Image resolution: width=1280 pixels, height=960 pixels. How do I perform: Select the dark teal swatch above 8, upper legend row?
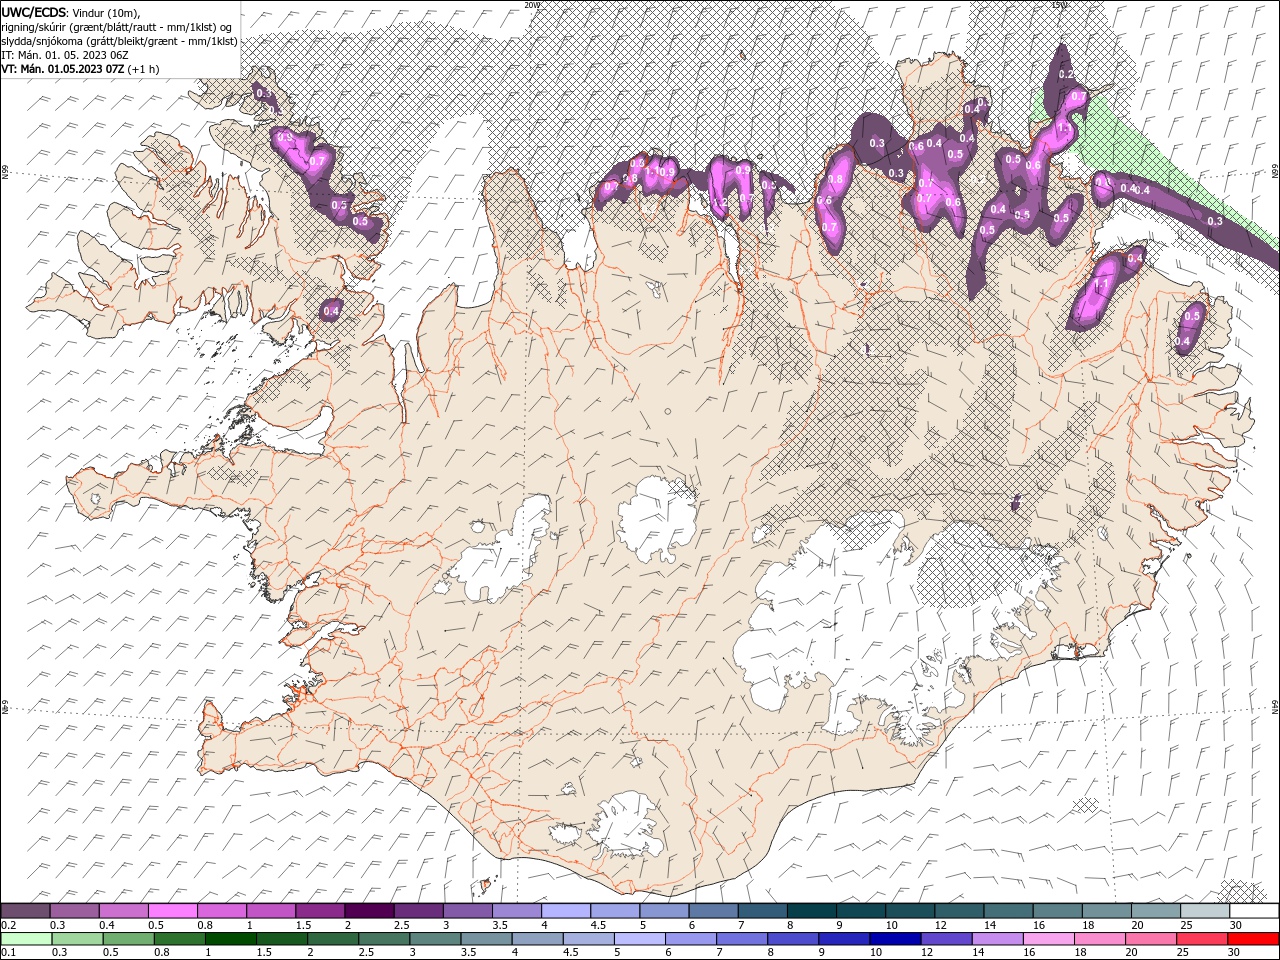(812, 911)
